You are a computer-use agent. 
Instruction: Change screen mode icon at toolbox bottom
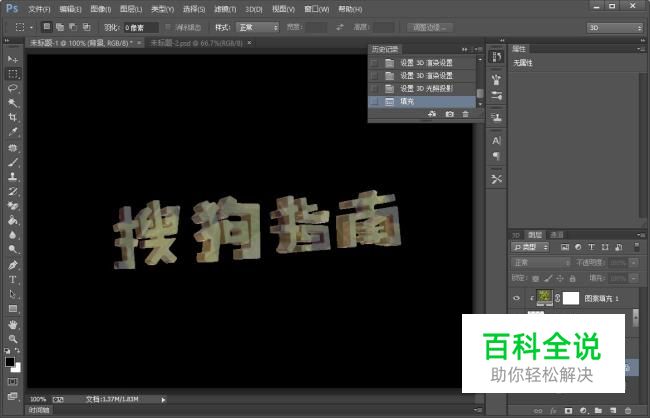[13, 396]
